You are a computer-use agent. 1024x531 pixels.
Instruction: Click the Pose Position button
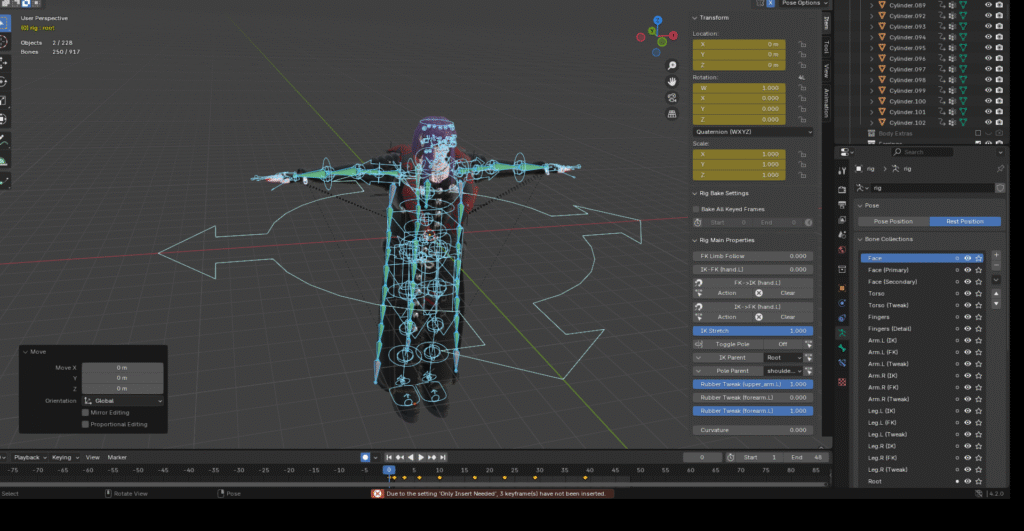click(893, 221)
